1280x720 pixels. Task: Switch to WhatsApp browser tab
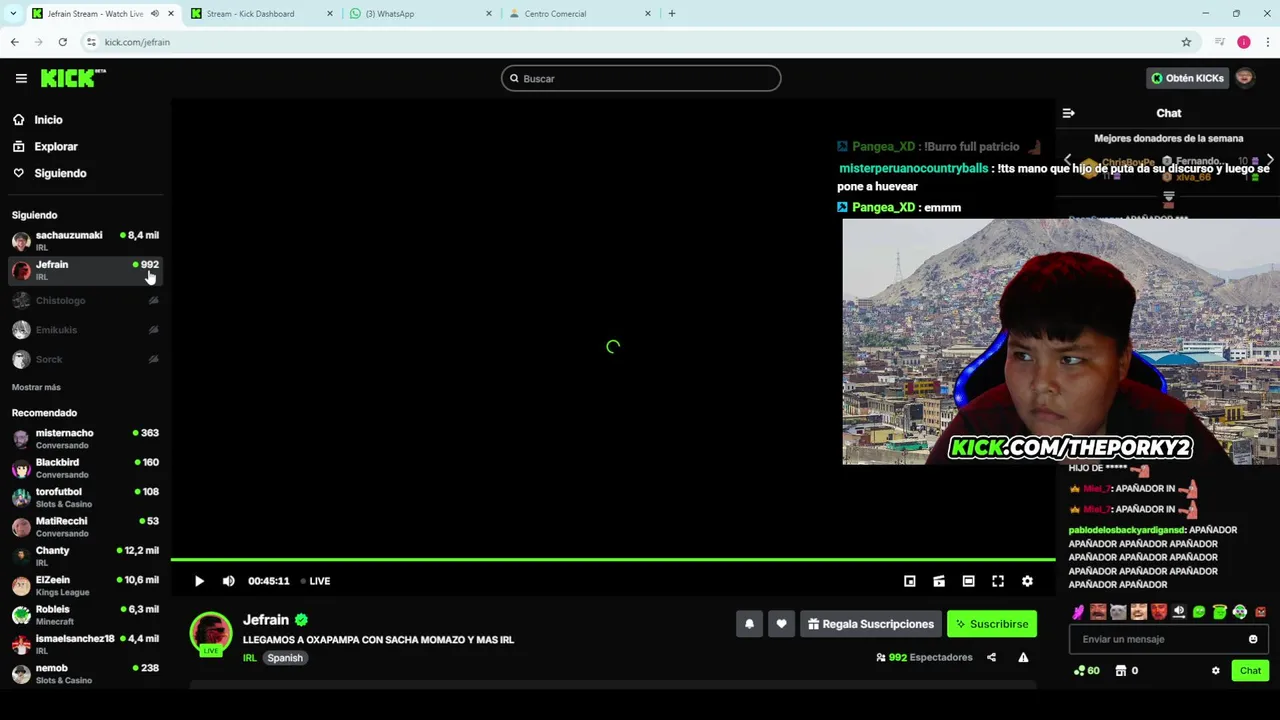420,14
